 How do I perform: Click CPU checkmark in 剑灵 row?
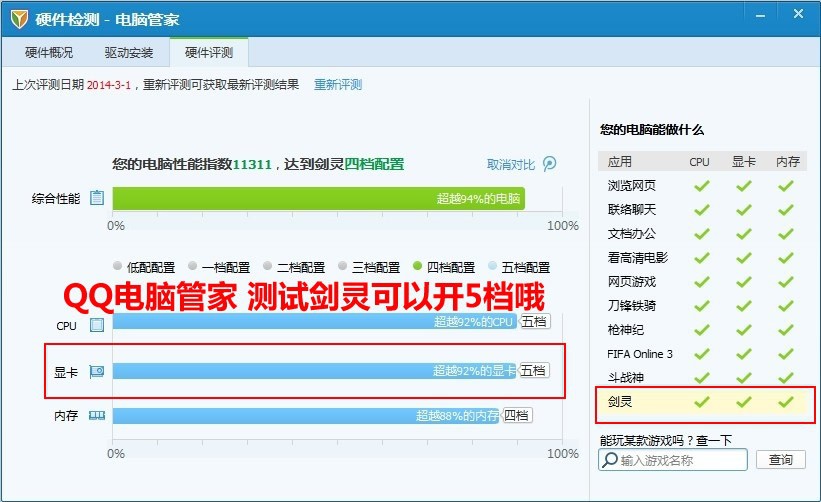pos(702,401)
